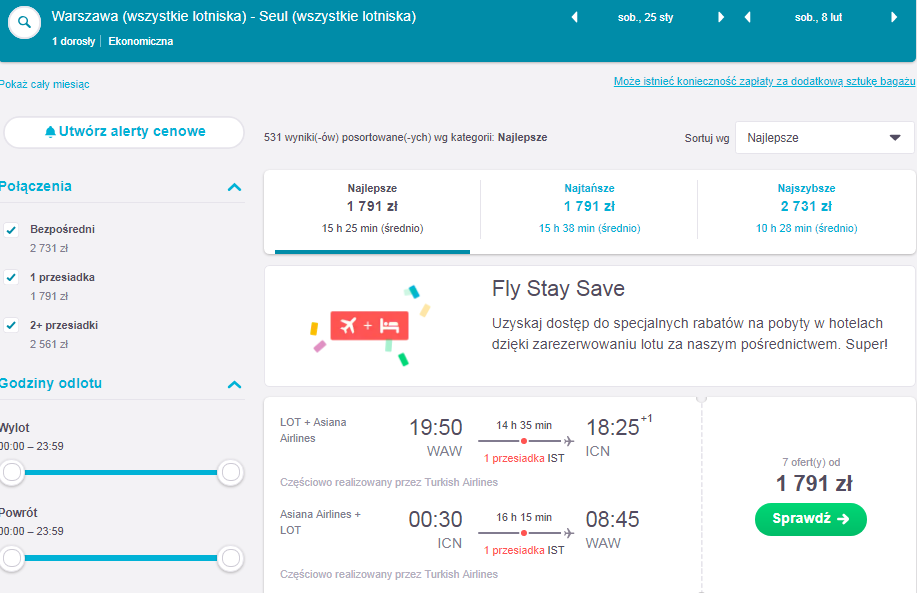The width and height of the screenshot is (917, 593).
Task: Uncheck the 2+ przesiadki checkbox
Action: click(11, 326)
